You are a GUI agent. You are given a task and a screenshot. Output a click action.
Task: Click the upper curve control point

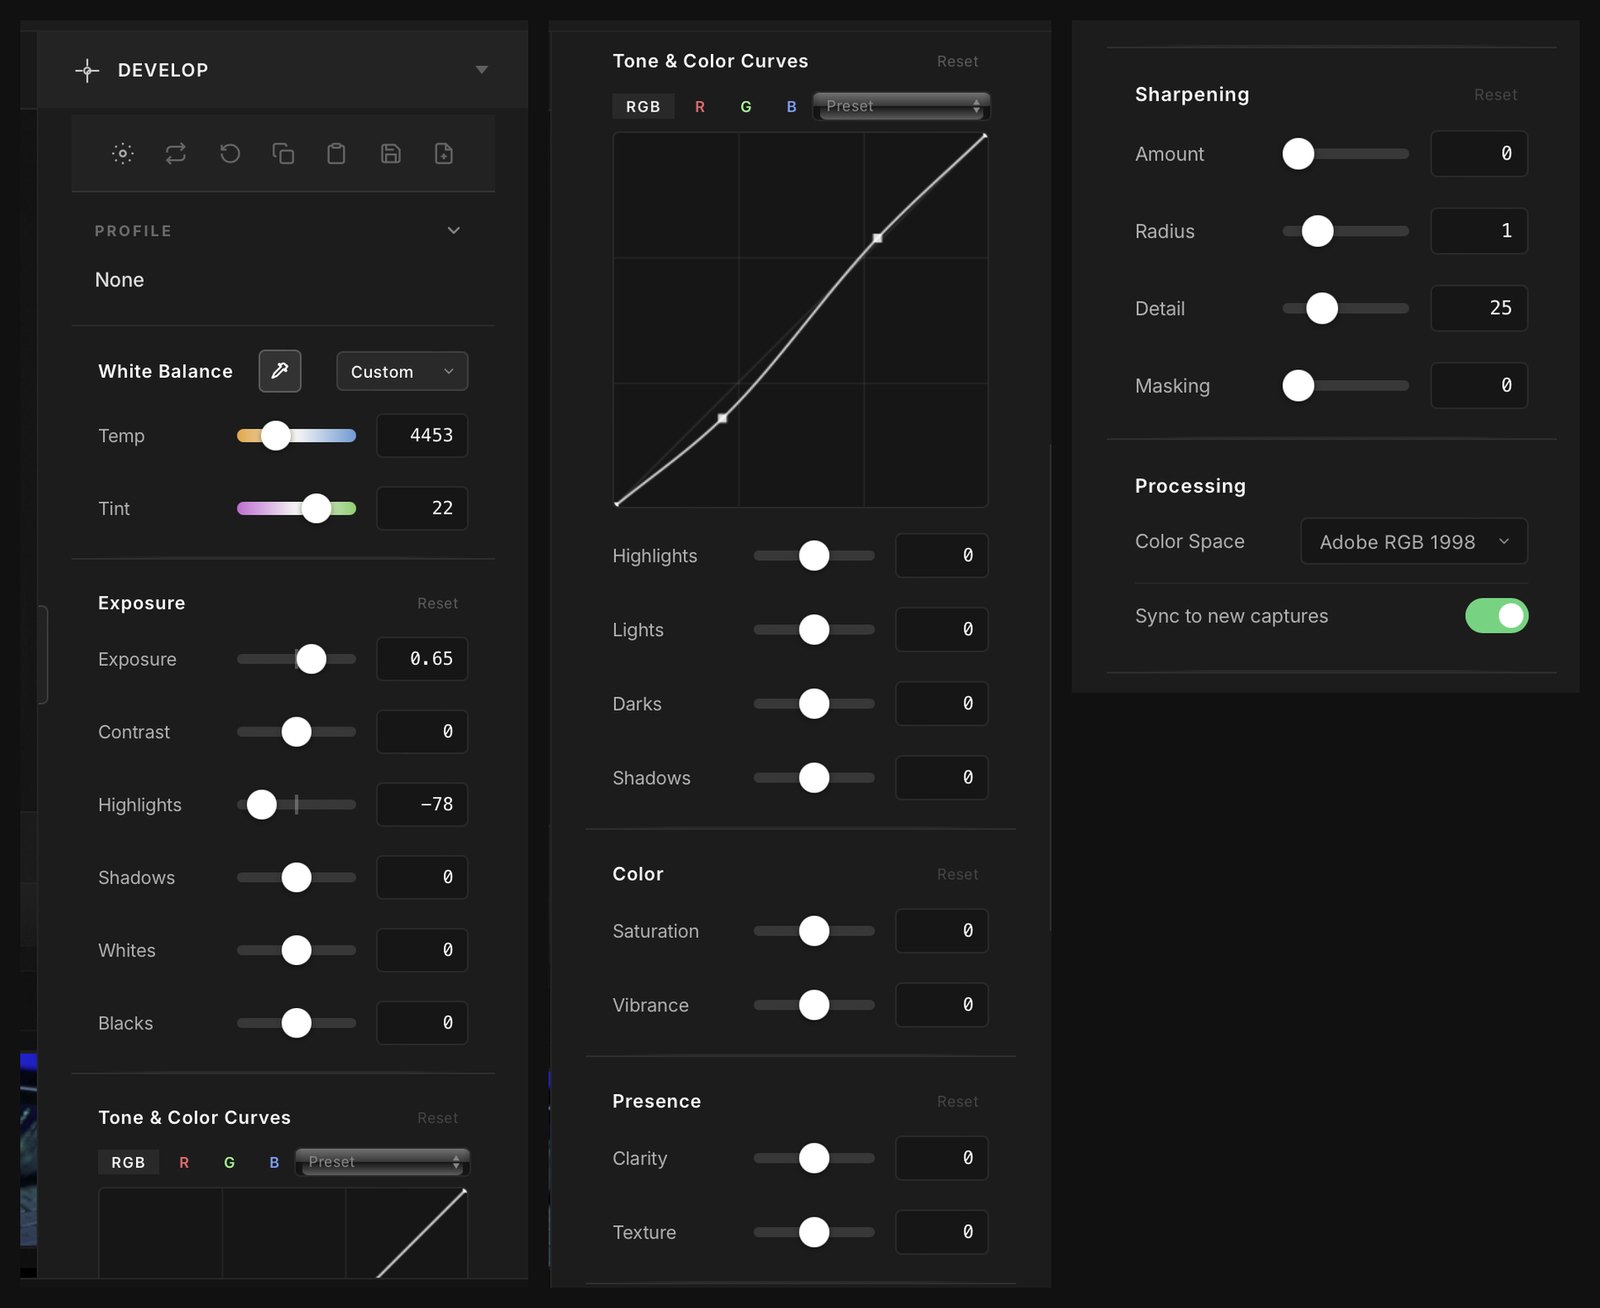pos(877,238)
